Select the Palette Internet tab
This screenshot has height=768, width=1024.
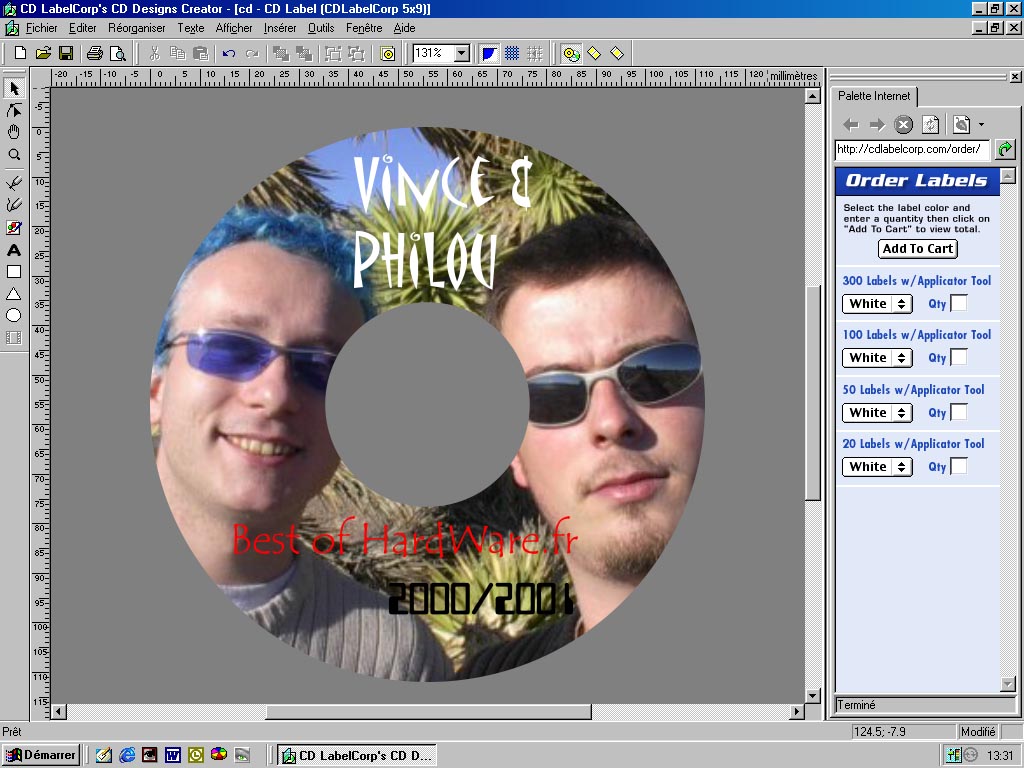tap(874, 96)
